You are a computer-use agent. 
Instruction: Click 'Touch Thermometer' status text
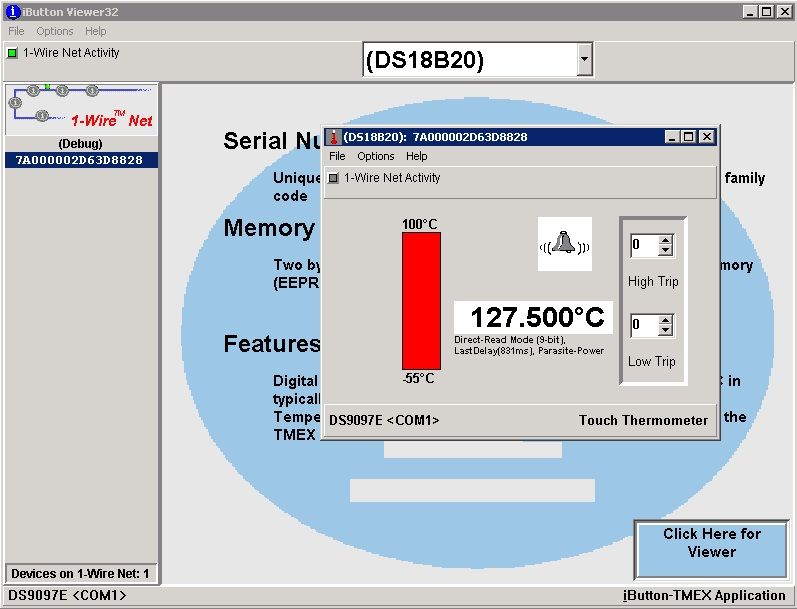click(643, 420)
